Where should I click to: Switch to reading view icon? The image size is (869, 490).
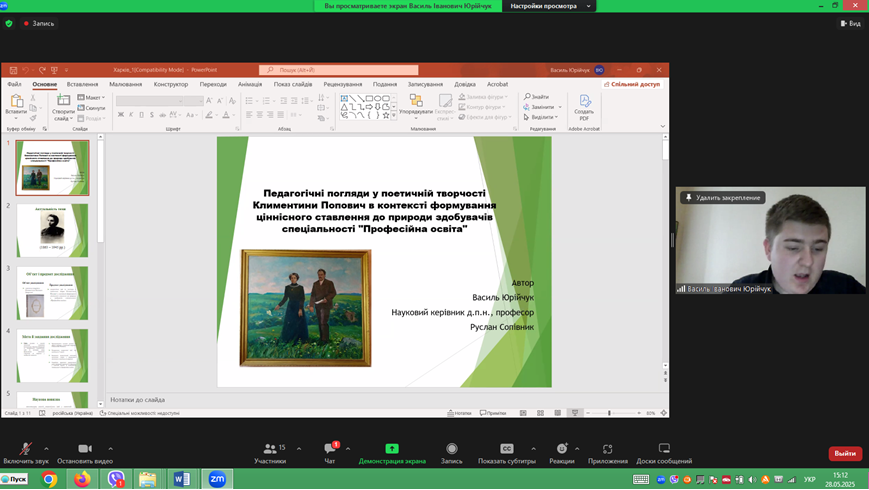coord(558,413)
